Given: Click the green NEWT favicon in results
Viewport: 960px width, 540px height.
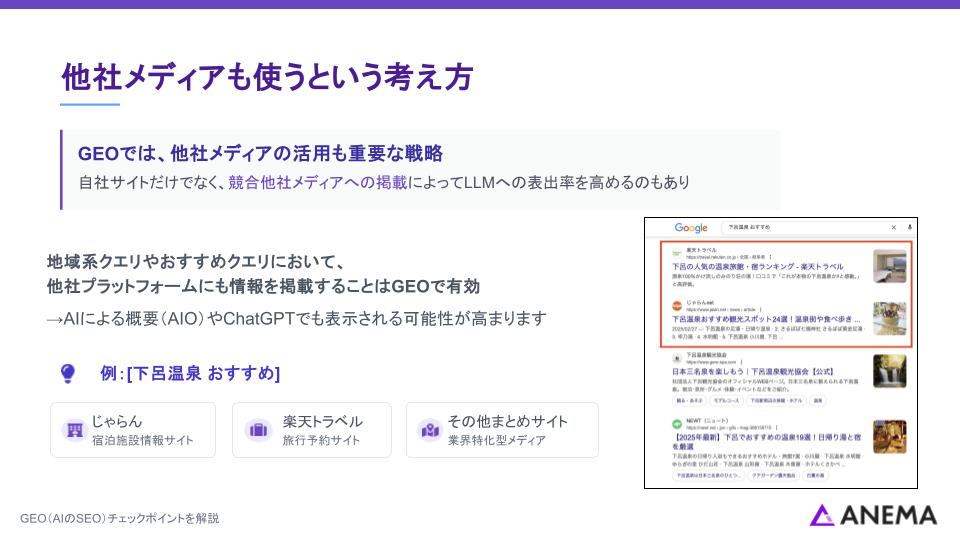Looking at the screenshot, I should tap(677, 422).
